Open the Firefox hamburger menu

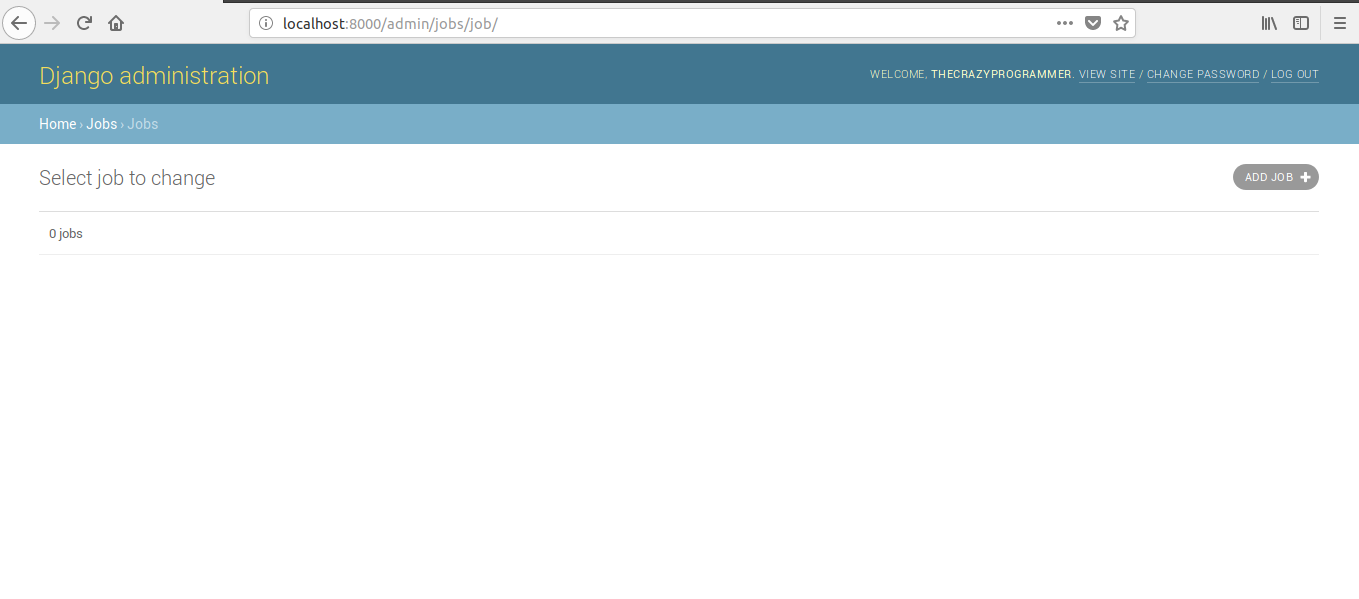tap(1340, 23)
